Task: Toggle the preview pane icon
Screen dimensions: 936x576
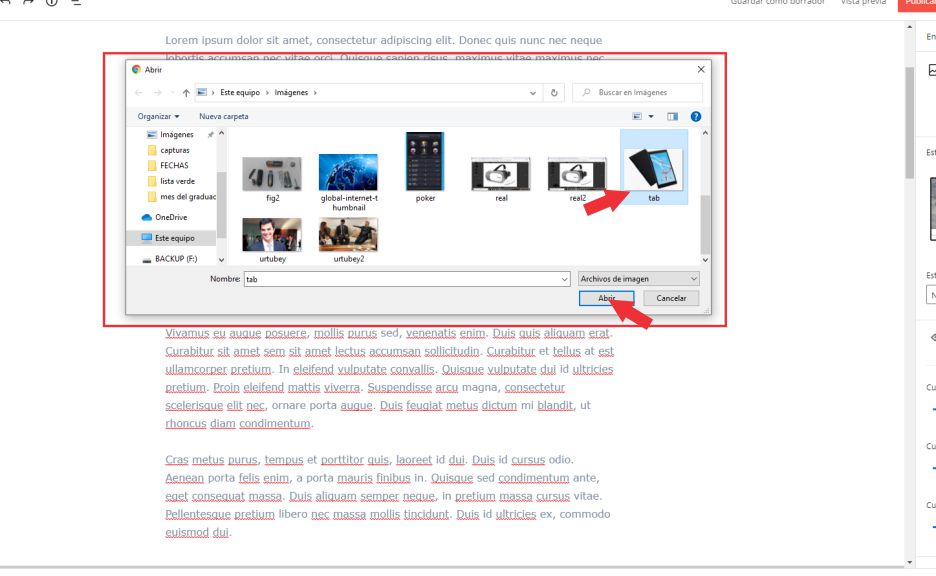Action: pyautogui.click(x=673, y=116)
